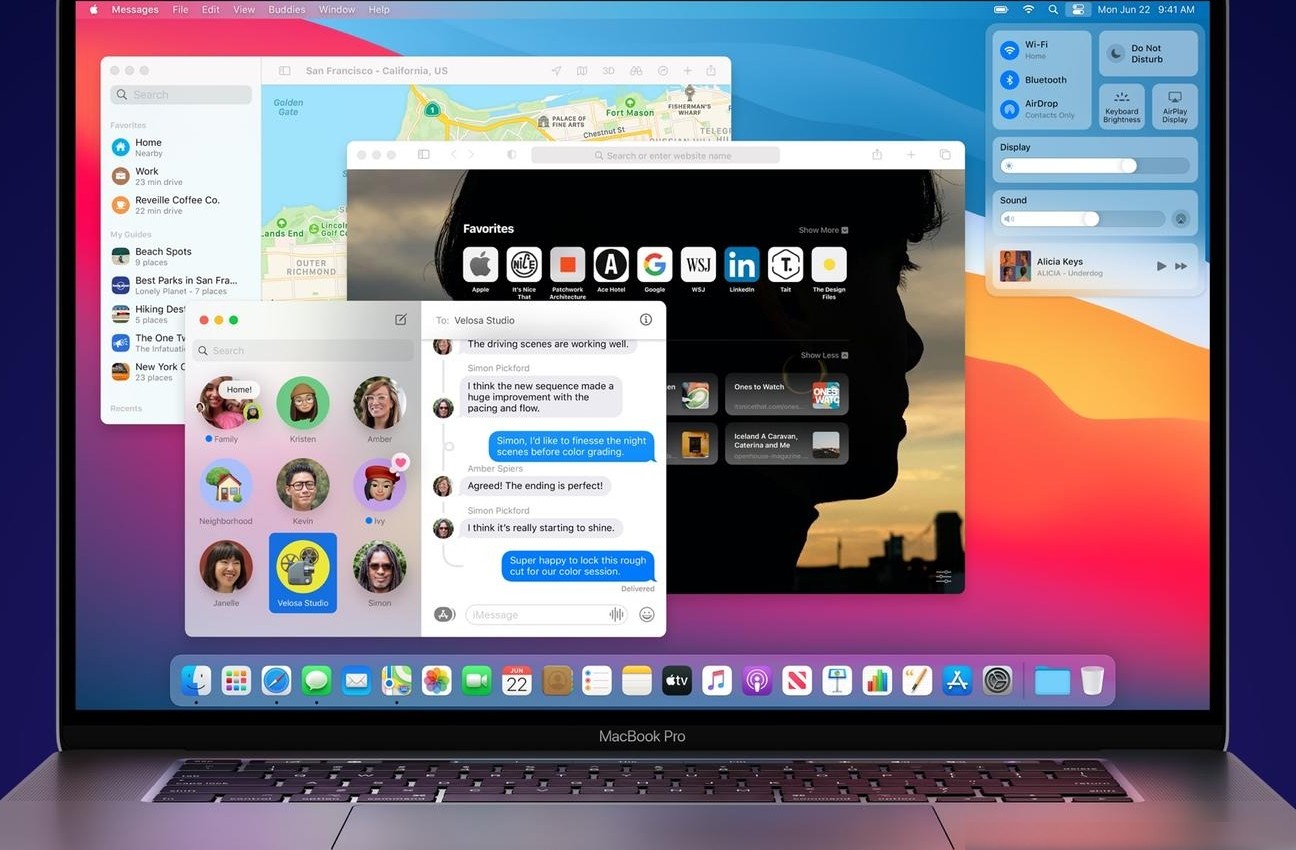The width and height of the screenshot is (1296, 850).
Task: Open AirPlay Display control
Action: click(x=1175, y=107)
